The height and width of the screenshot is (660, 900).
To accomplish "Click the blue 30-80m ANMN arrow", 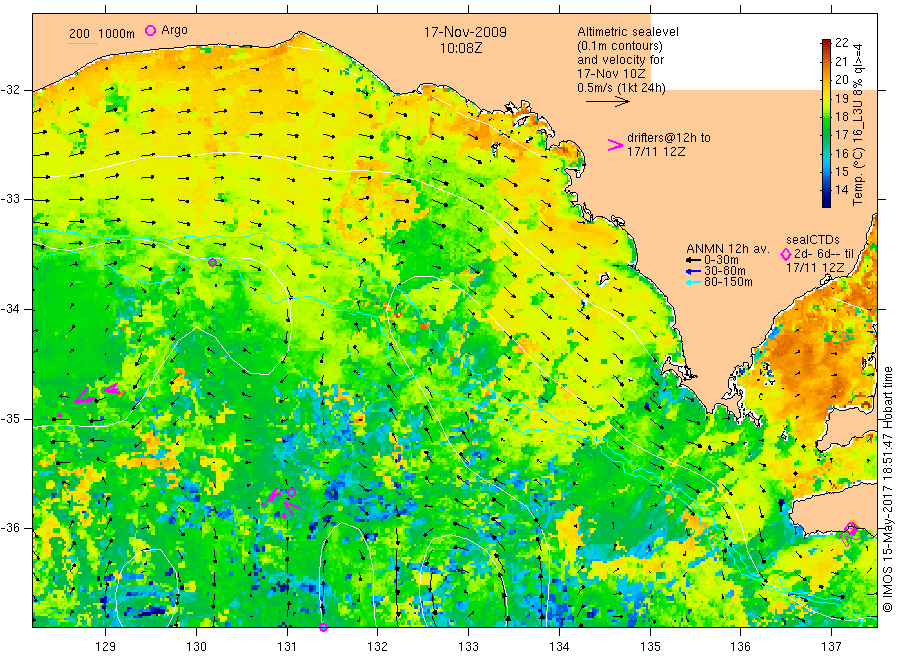I will 693,271.
